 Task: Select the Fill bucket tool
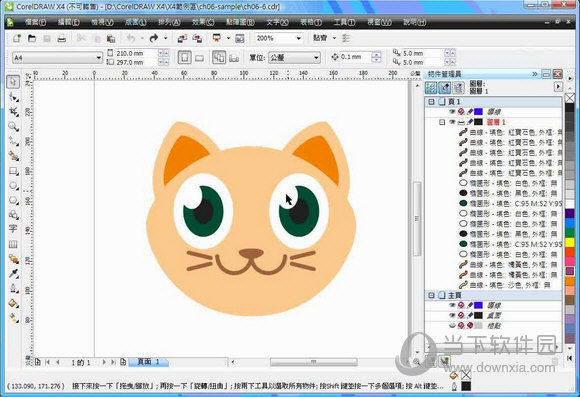[x=13, y=303]
